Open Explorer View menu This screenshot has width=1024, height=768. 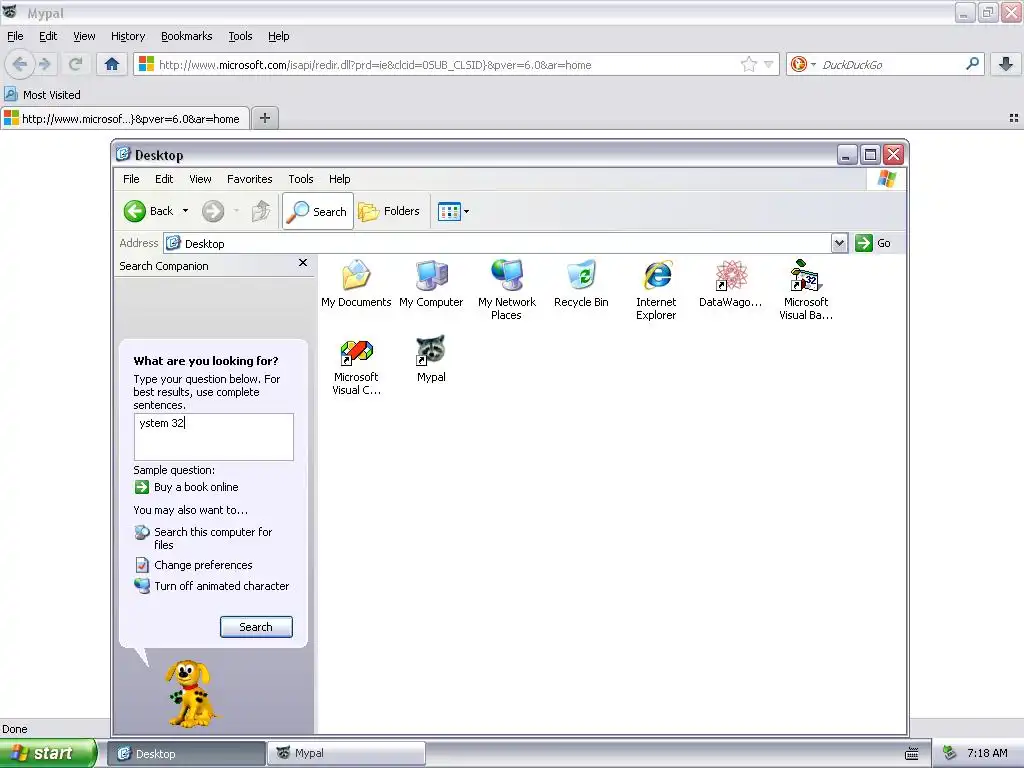200,179
